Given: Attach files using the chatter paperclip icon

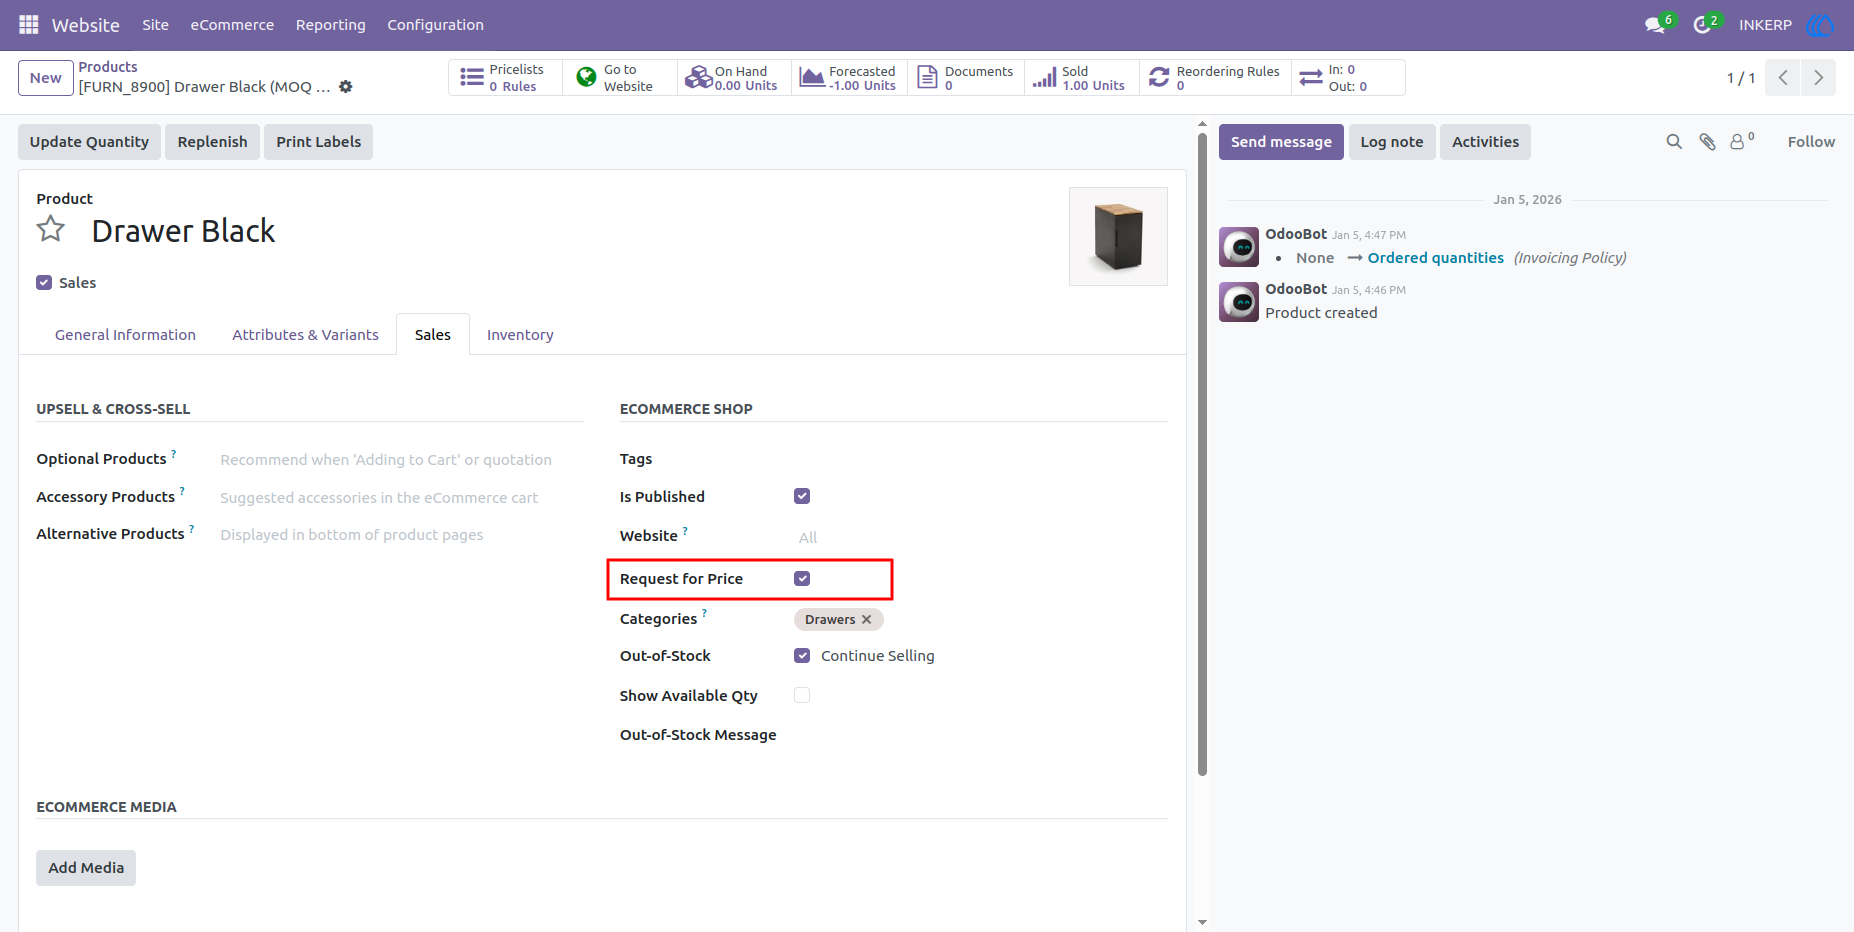Looking at the screenshot, I should coord(1708,142).
